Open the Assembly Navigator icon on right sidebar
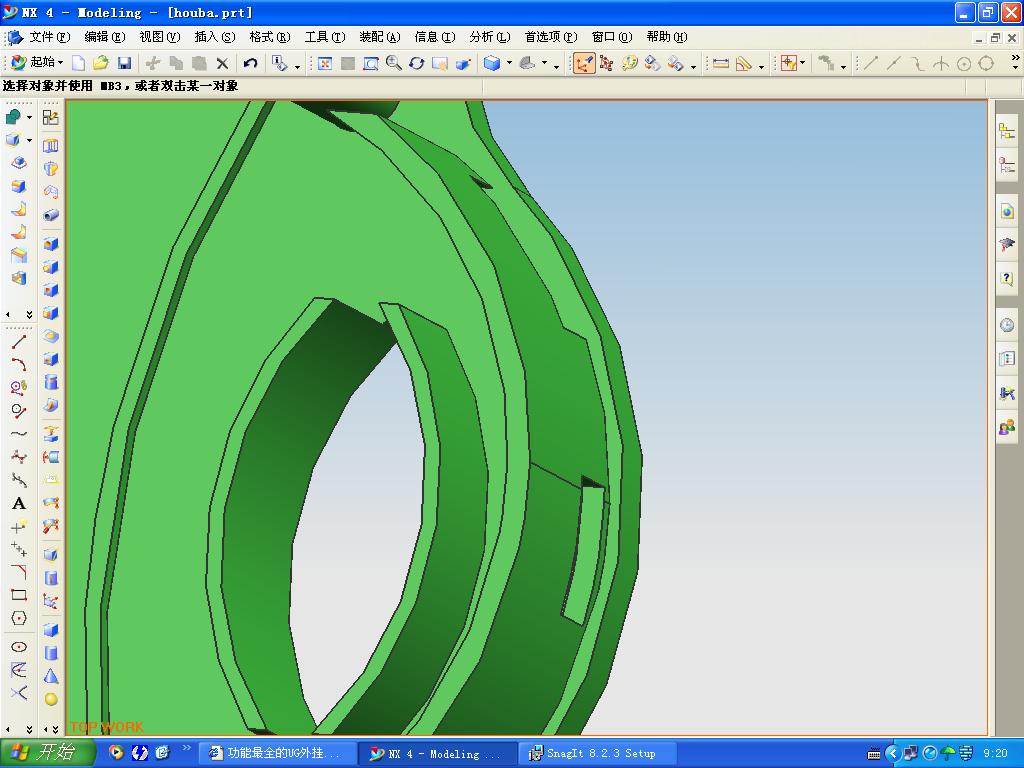The height and width of the screenshot is (768, 1024). [1007, 131]
